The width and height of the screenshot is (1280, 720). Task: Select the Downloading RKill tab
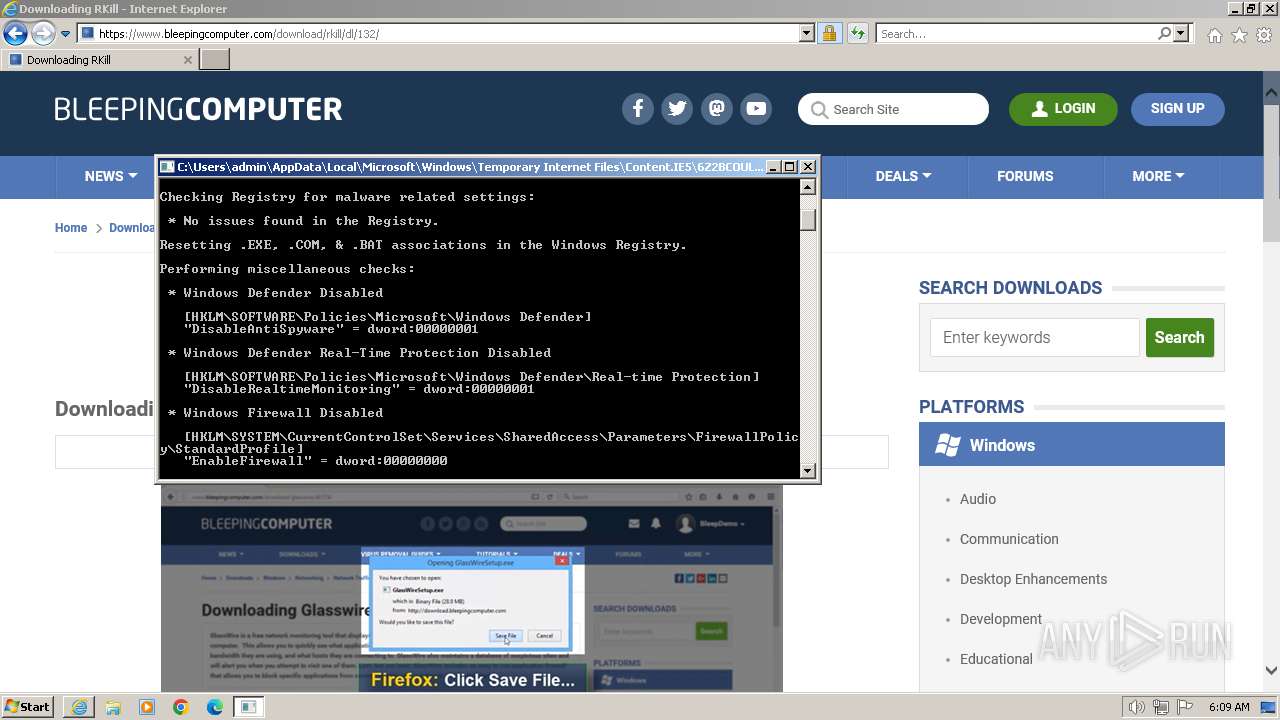[x=98, y=60]
